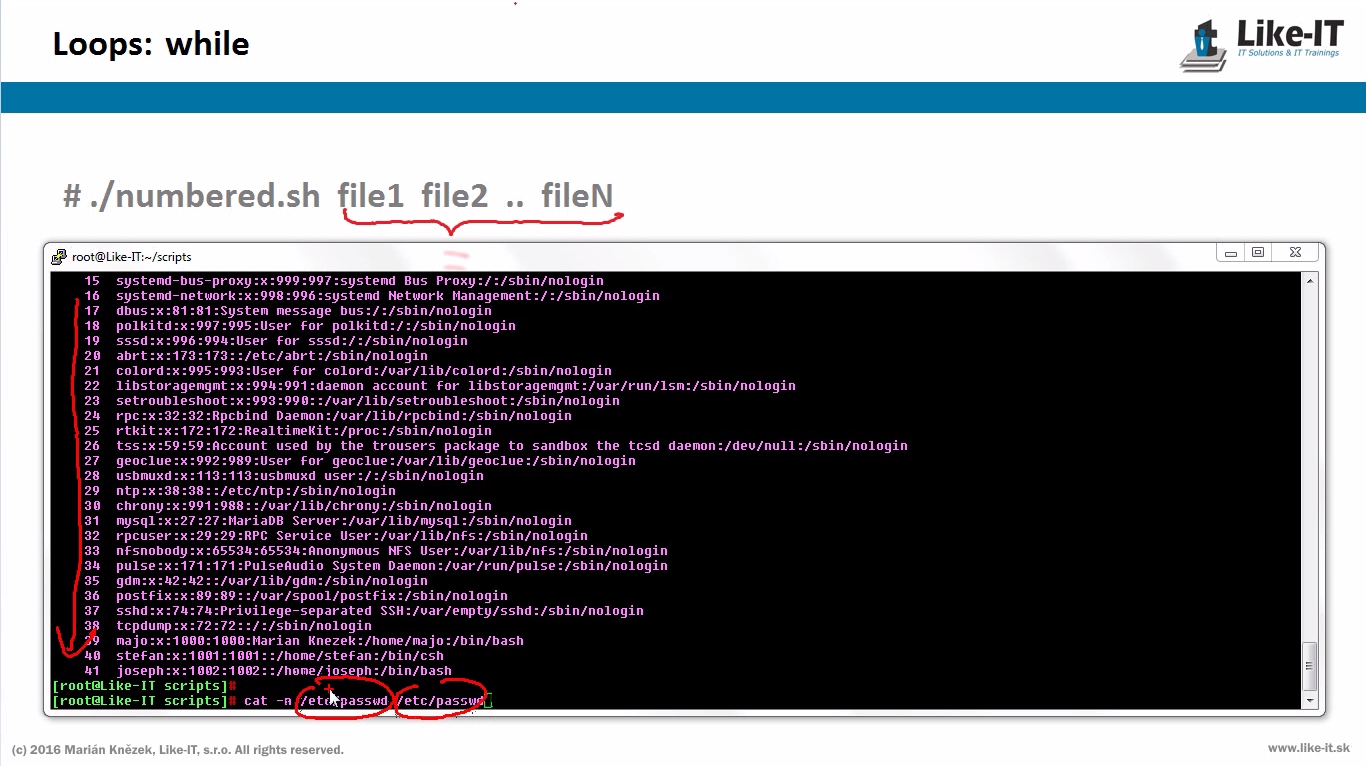This screenshot has height=766, width=1366.
Task: Click the root@Like-IT:~/scripts window title
Action: [x=131, y=257]
